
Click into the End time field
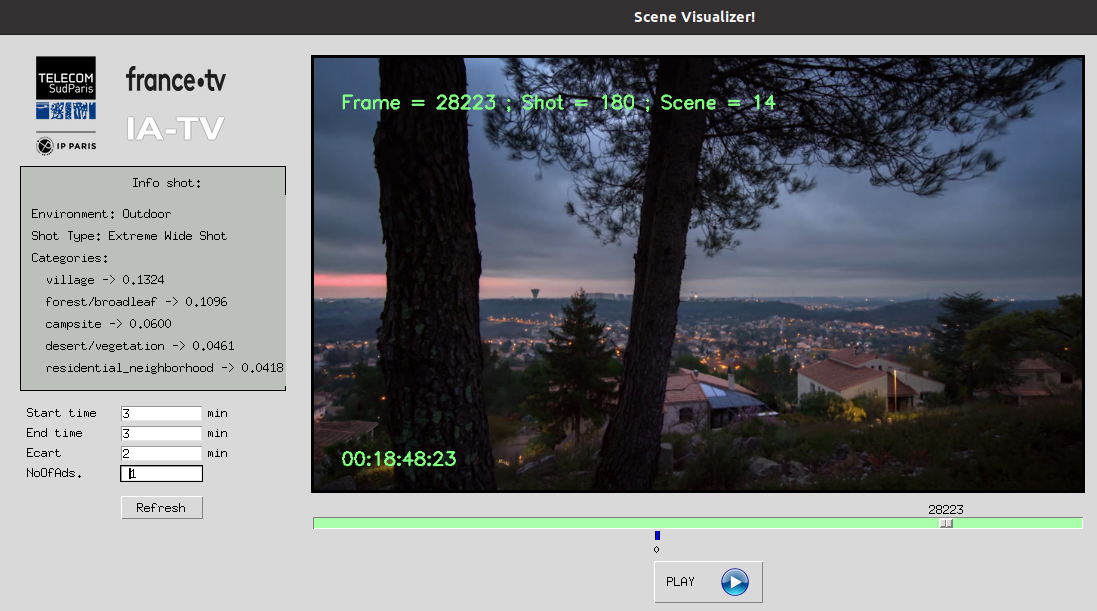(x=161, y=433)
